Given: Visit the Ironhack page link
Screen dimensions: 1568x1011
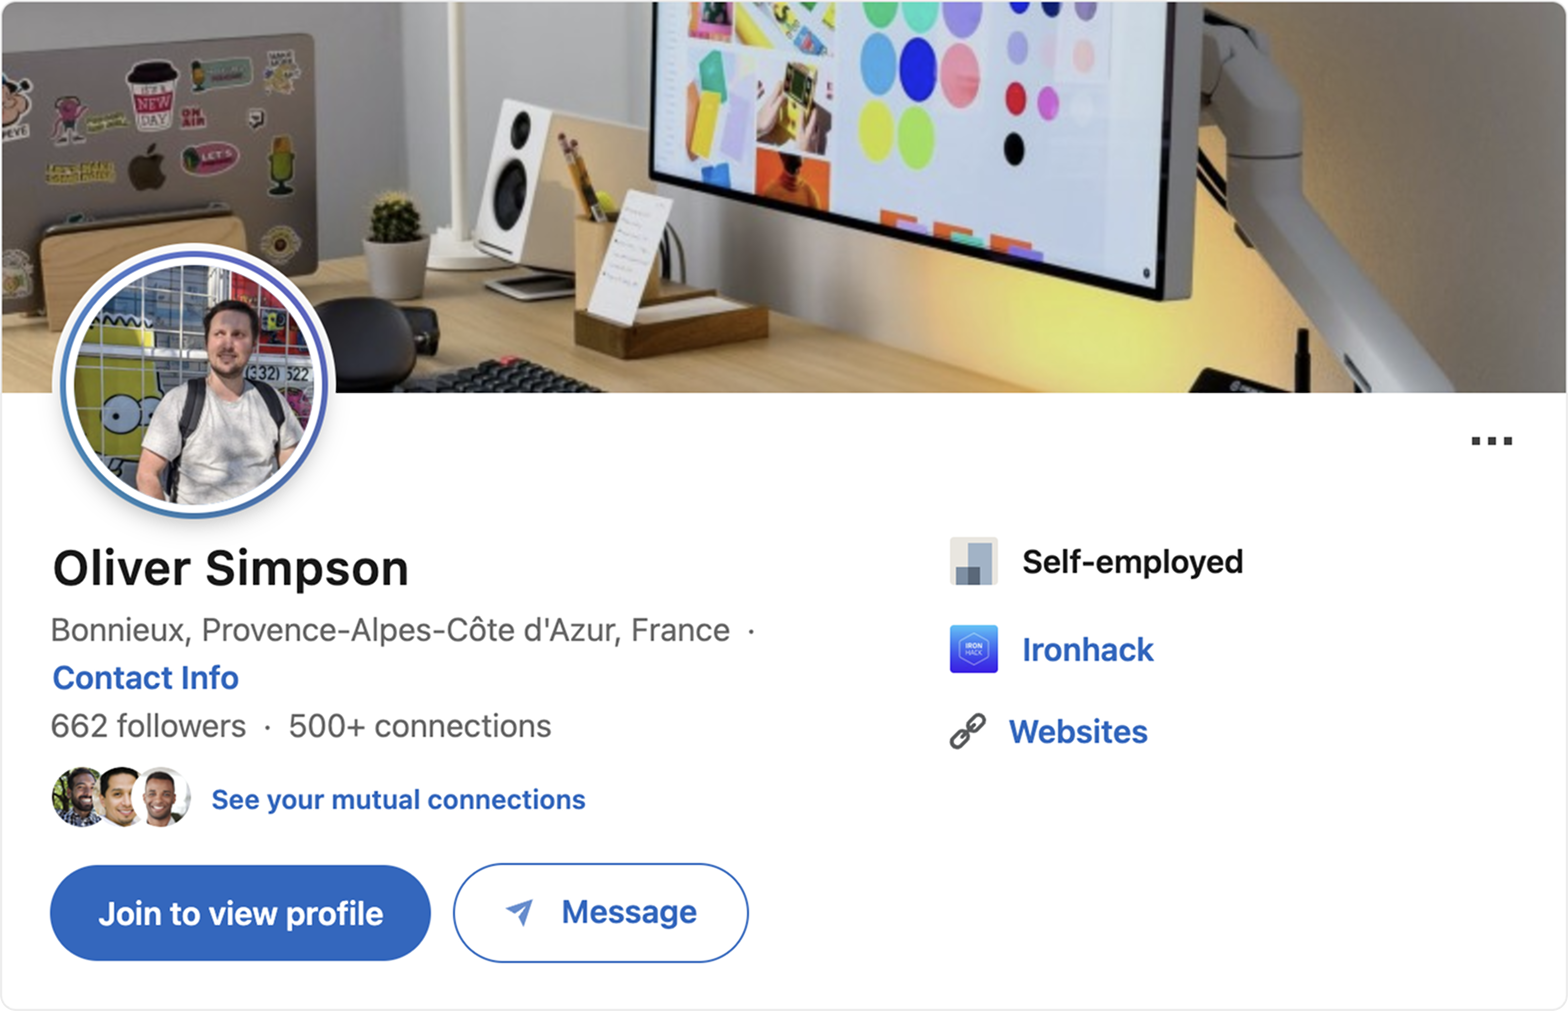Looking at the screenshot, I should pyautogui.click(x=1088, y=650).
